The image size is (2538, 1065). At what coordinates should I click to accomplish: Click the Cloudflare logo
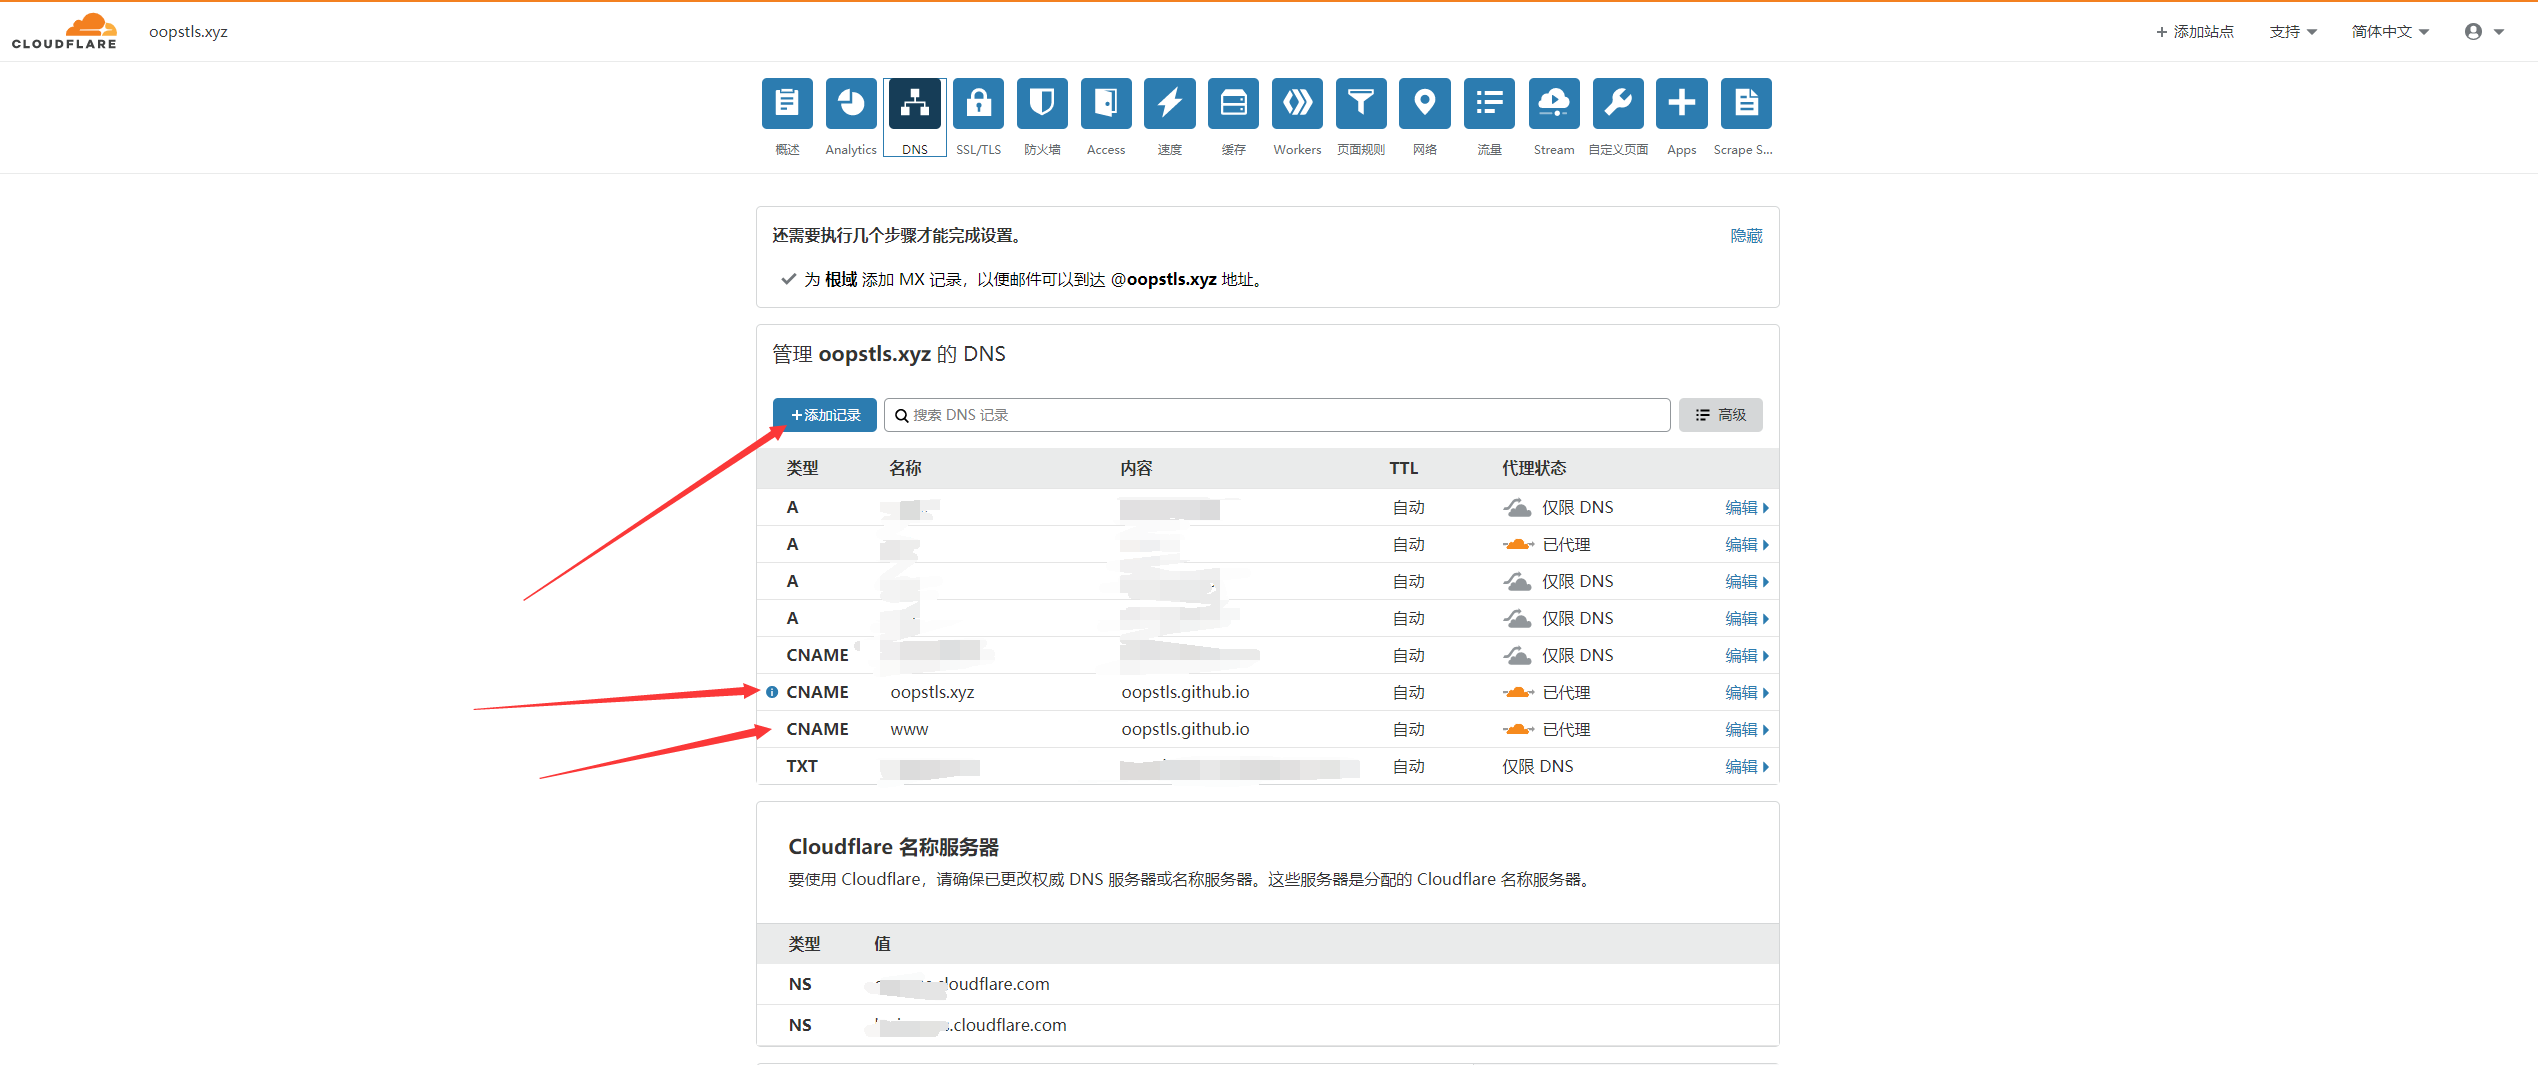64,31
